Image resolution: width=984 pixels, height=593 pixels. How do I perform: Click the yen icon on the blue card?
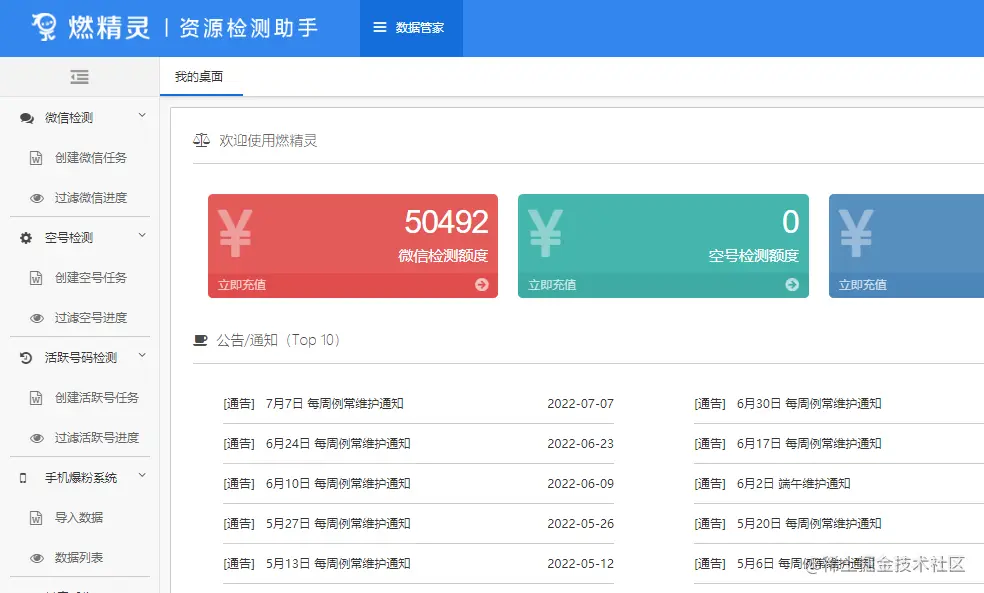[x=856, y=233]
